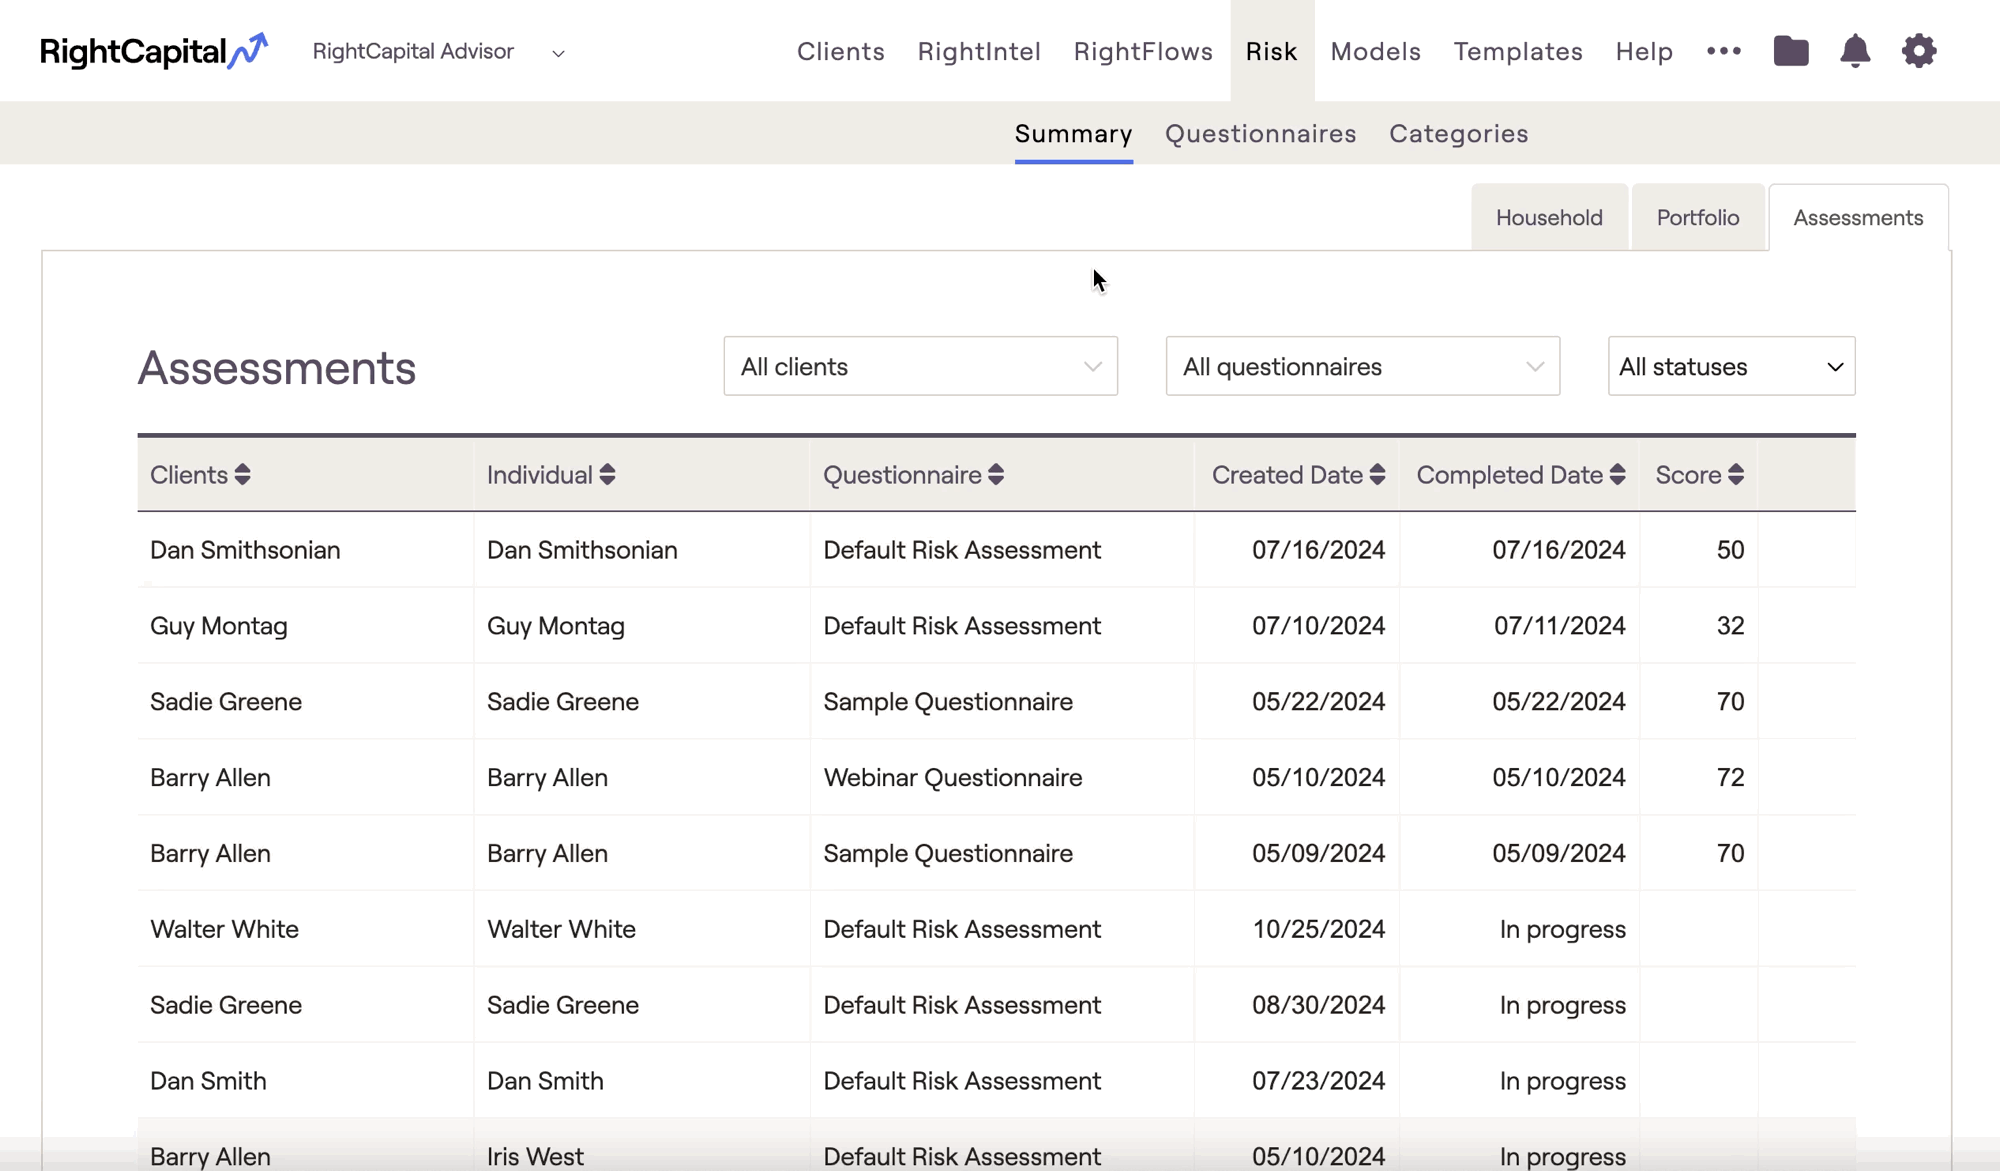Screen dimensions: 2000x1171
Task: Expand the RightCapital Advisor account dropdown
Action: tap(558, 53)
